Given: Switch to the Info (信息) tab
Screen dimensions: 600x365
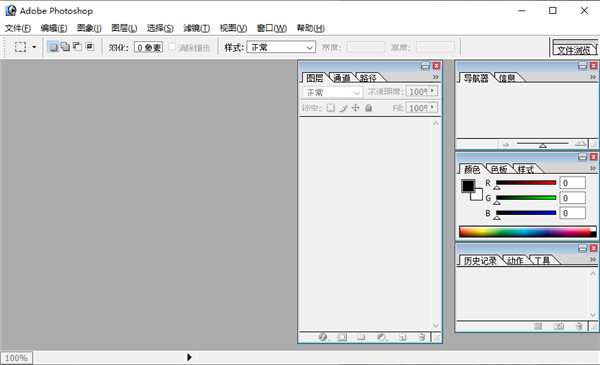Looking at the screenshot, I should pyautogui.click(x=507, y=78).
